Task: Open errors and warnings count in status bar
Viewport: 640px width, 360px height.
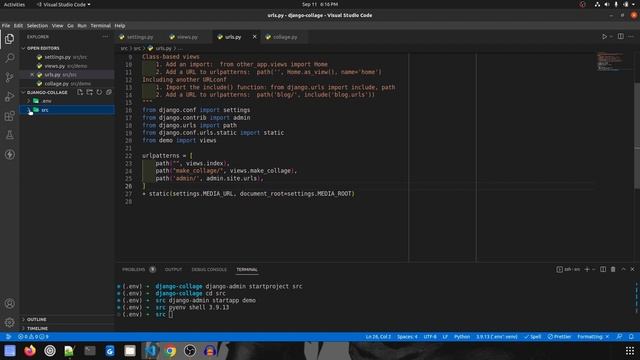Action: (33, 337)
